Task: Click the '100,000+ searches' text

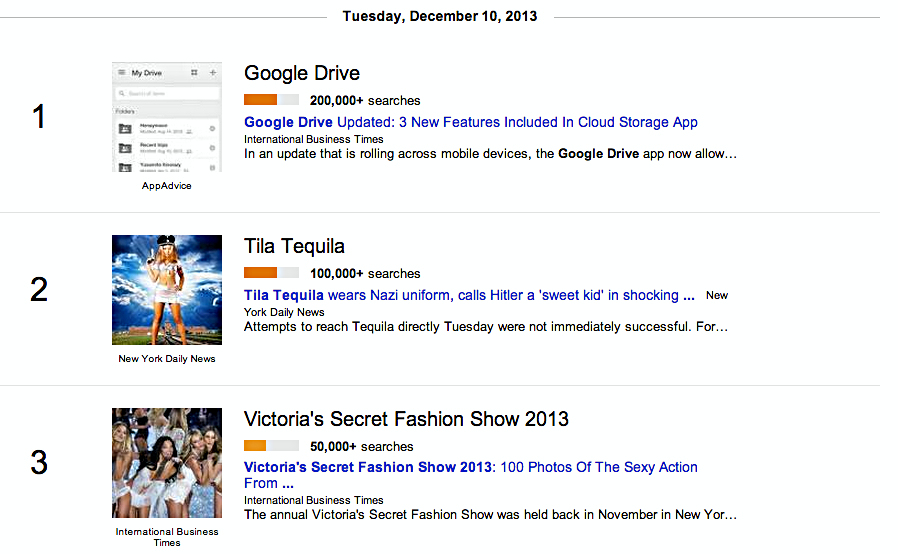Action: click(x=365, y=273)
